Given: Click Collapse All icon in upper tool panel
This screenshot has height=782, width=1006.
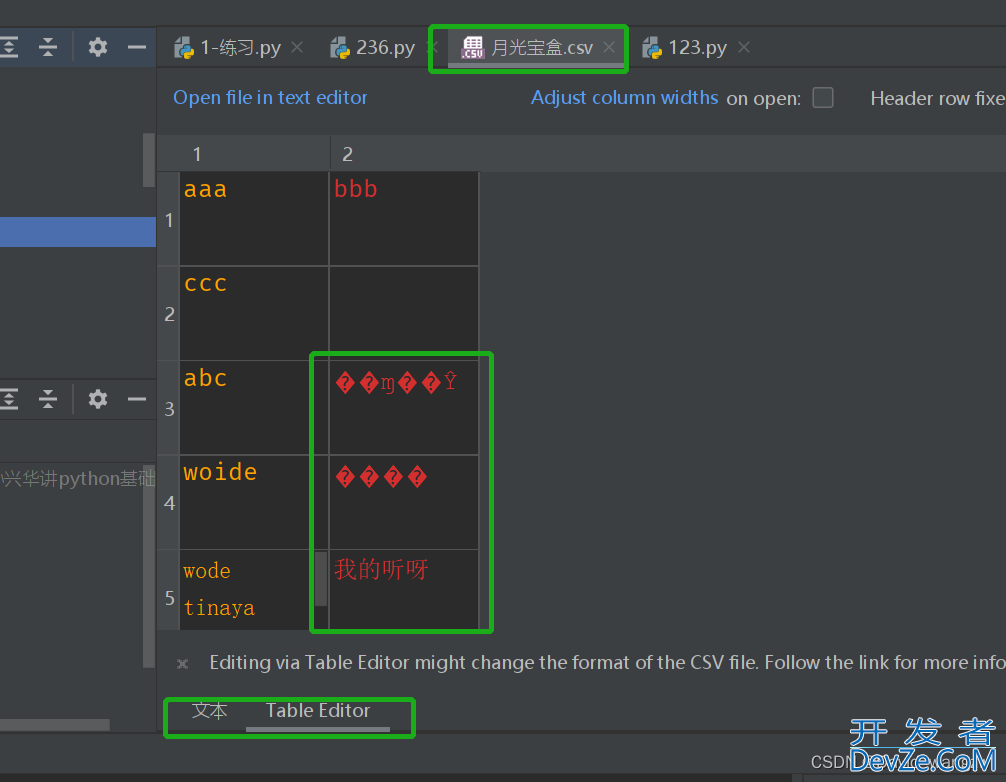Looking at the screenshot, I should [x=48, y=47].
